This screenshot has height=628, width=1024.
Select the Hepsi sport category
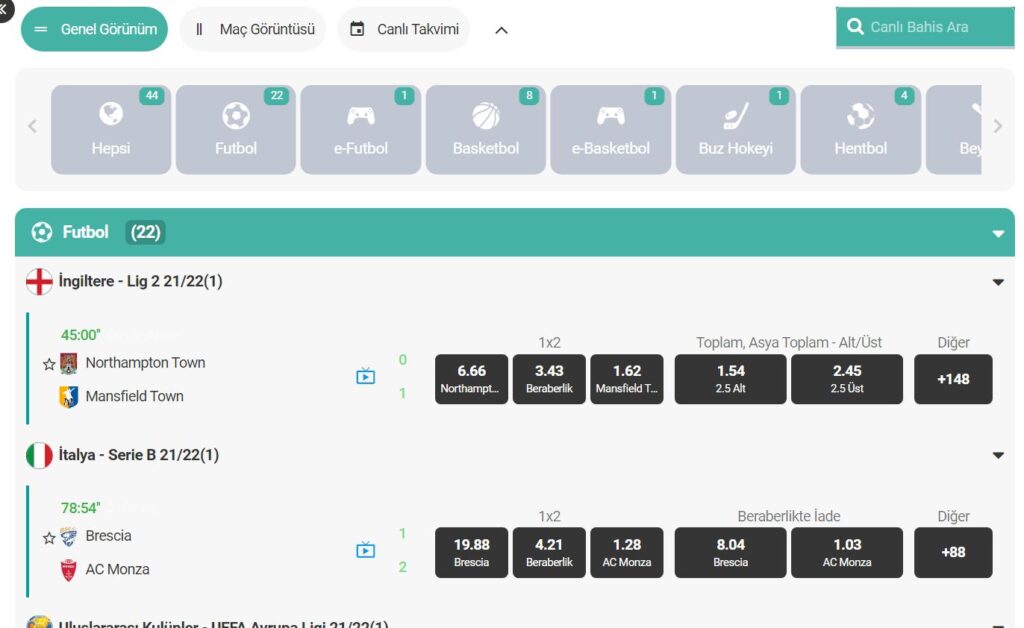point(111,129)
